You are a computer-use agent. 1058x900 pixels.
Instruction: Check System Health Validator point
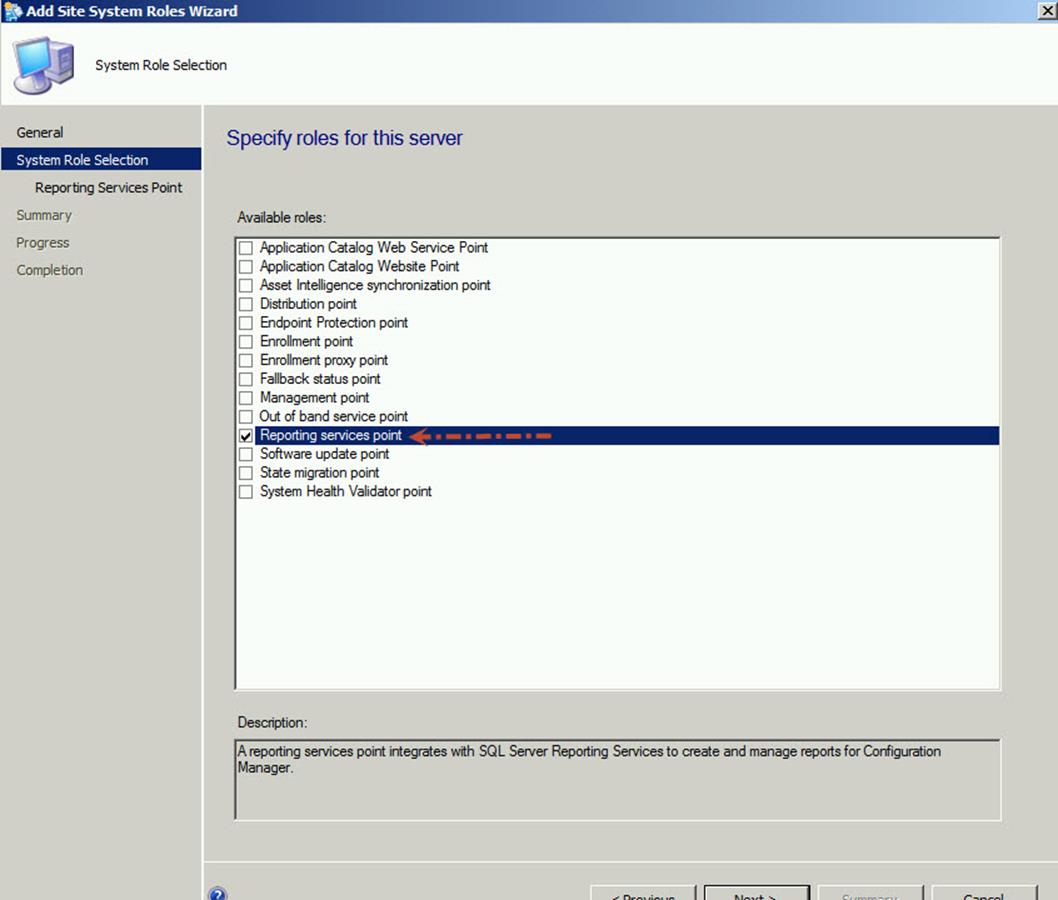pyautogui.click(x=246, y=492)
